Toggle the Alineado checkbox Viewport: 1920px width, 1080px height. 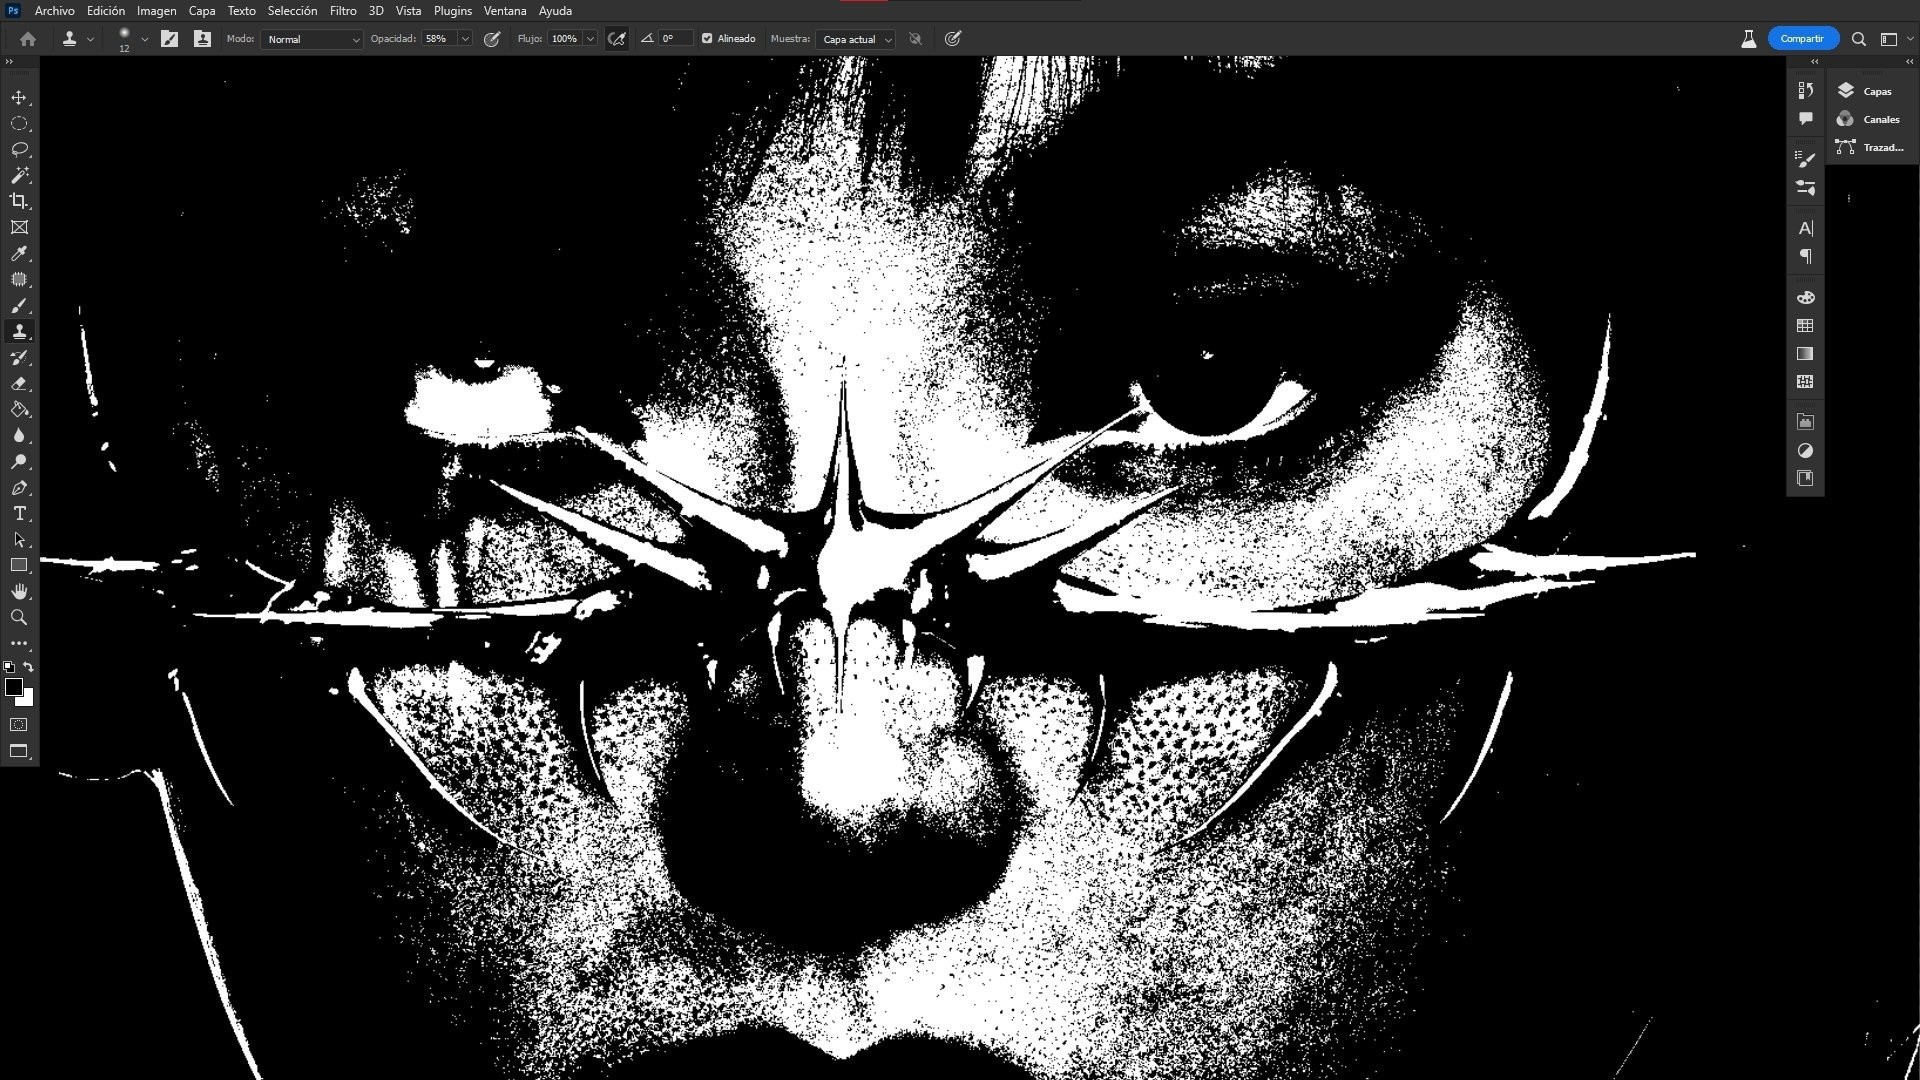(x=707, y=39)
